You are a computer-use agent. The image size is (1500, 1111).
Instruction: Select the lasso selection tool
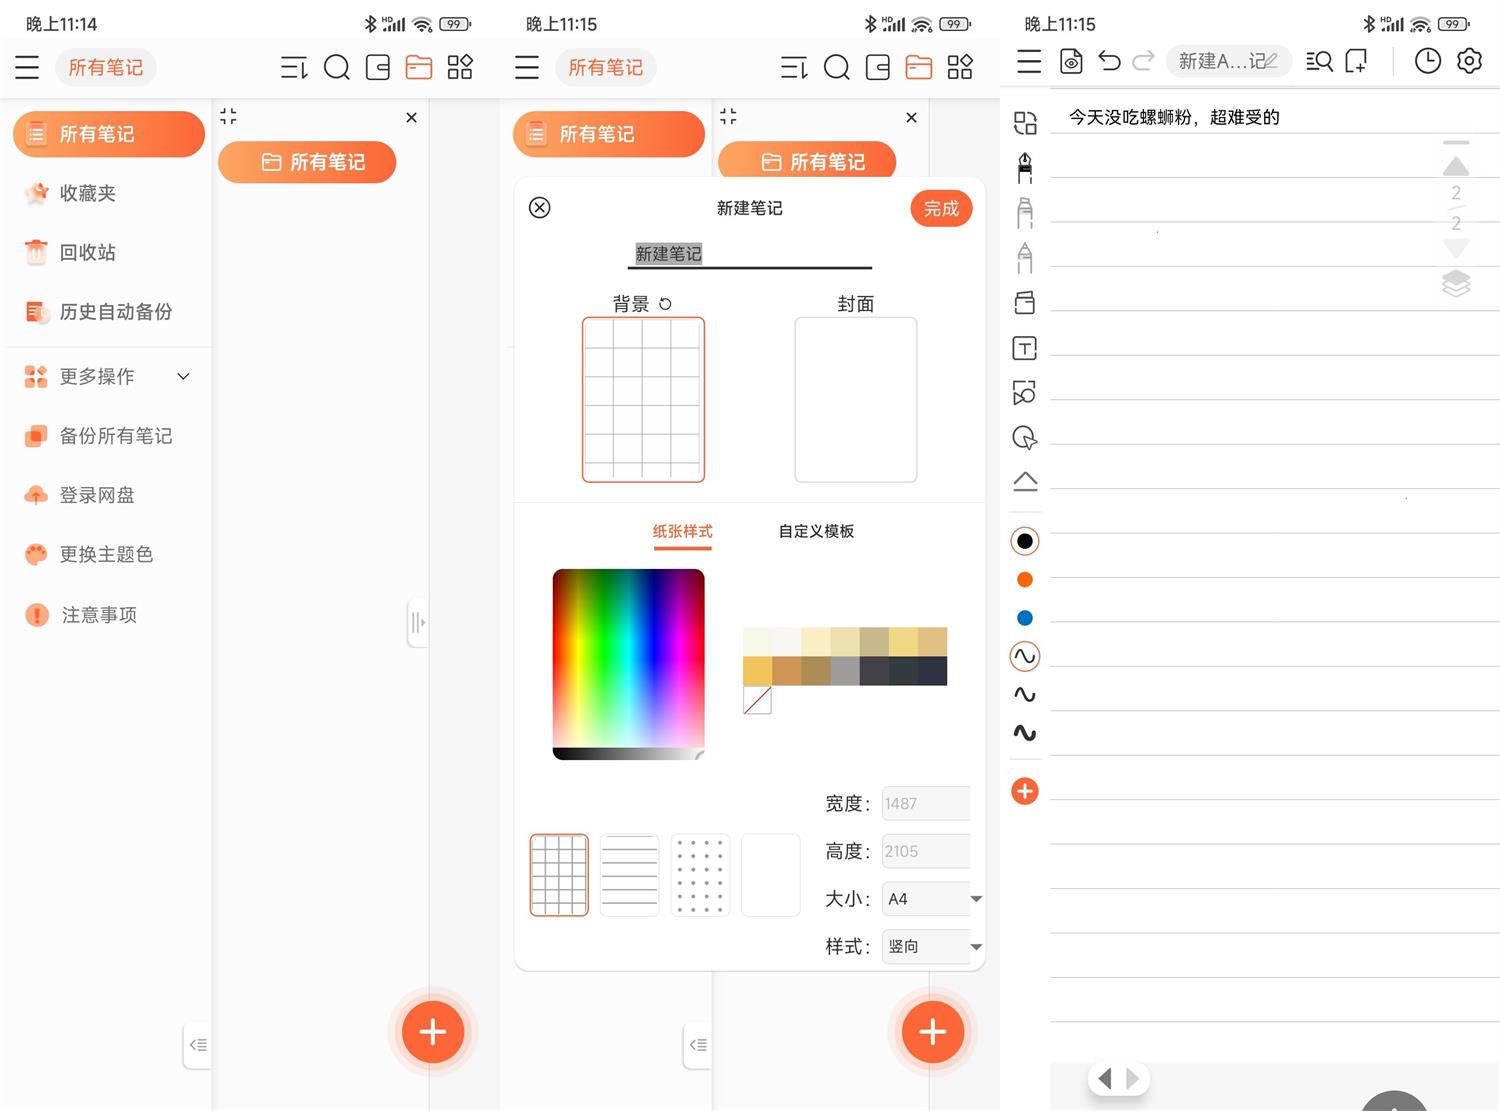1024,437
